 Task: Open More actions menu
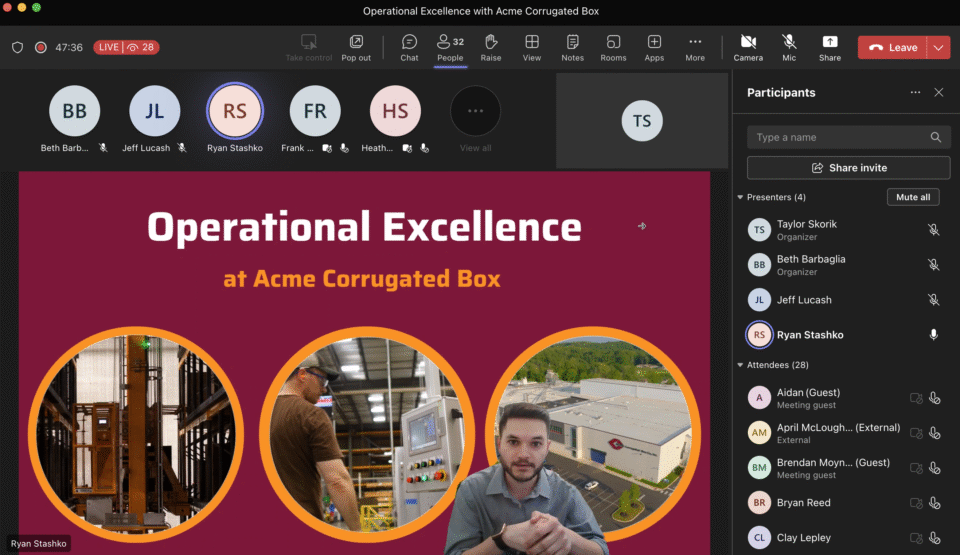click(695, 48)
